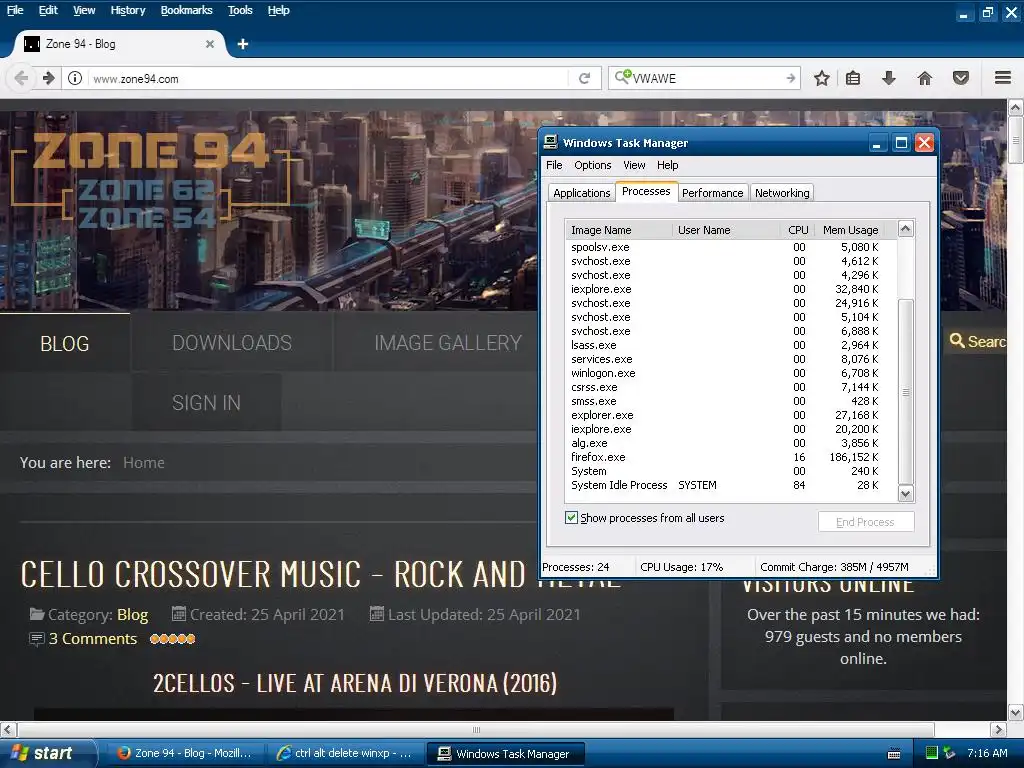Open Firefox Bookmarks menu
The height and width of the screenshot is (768, 1024).
187,10
